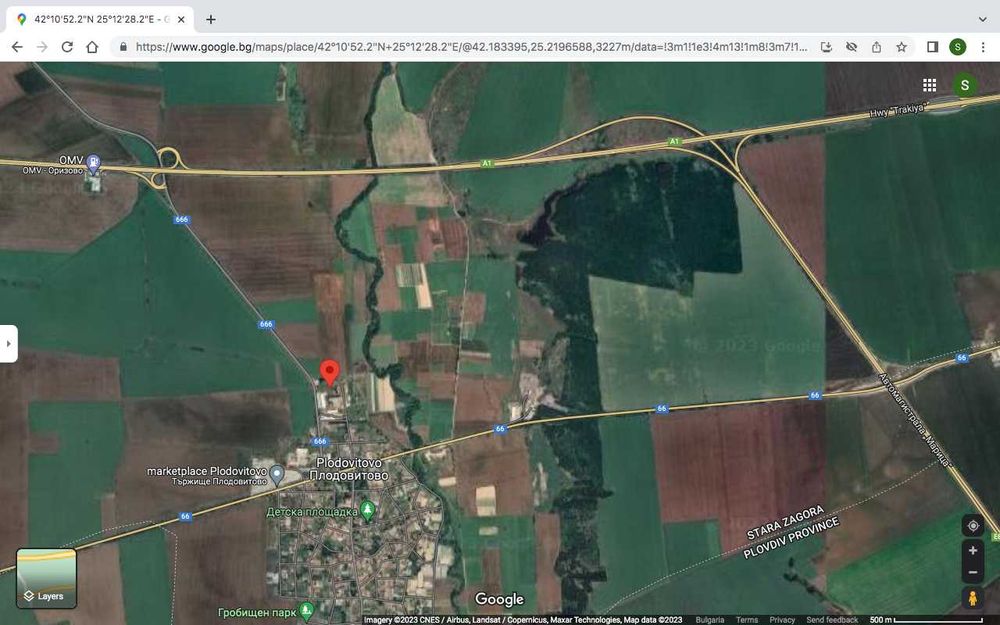Click the PLOVDIV PROVINCE label
Image resolution: width=1000 pixels, height=625 pixels.
click(x=791, y=538)
